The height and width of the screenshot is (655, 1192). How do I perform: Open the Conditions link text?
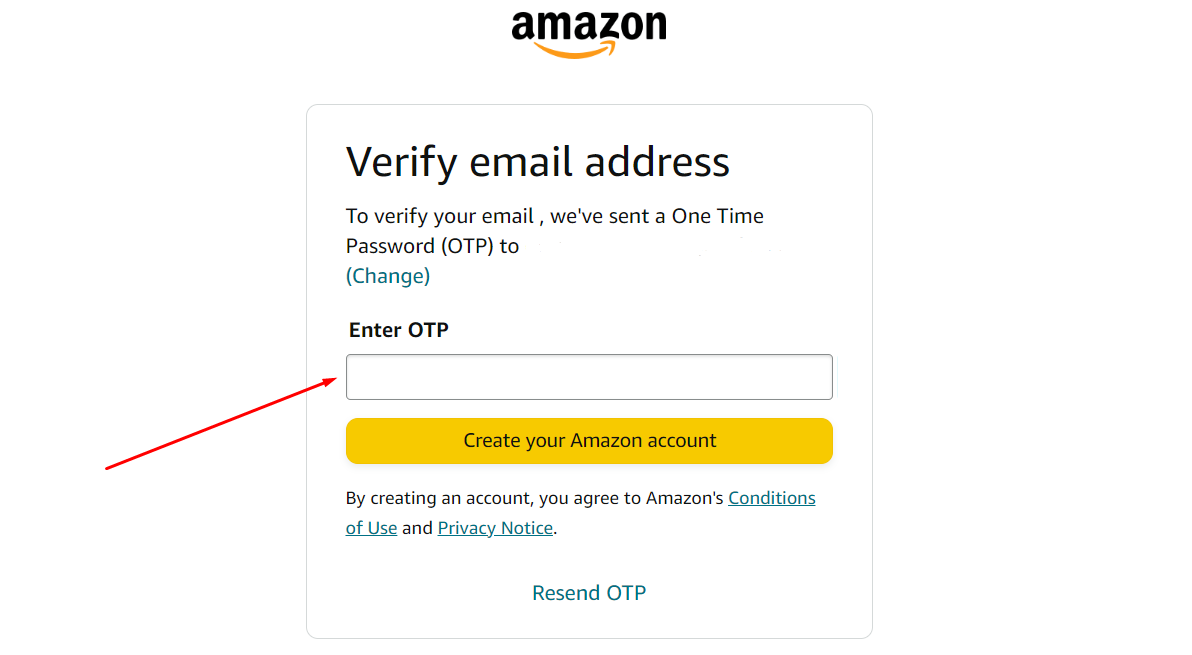coord(772,498)
